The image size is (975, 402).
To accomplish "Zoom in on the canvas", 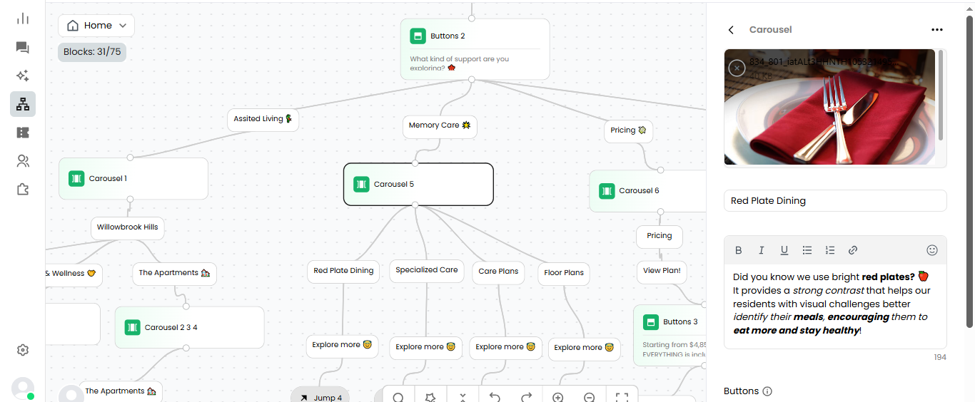I will click(x=558, y=397).
